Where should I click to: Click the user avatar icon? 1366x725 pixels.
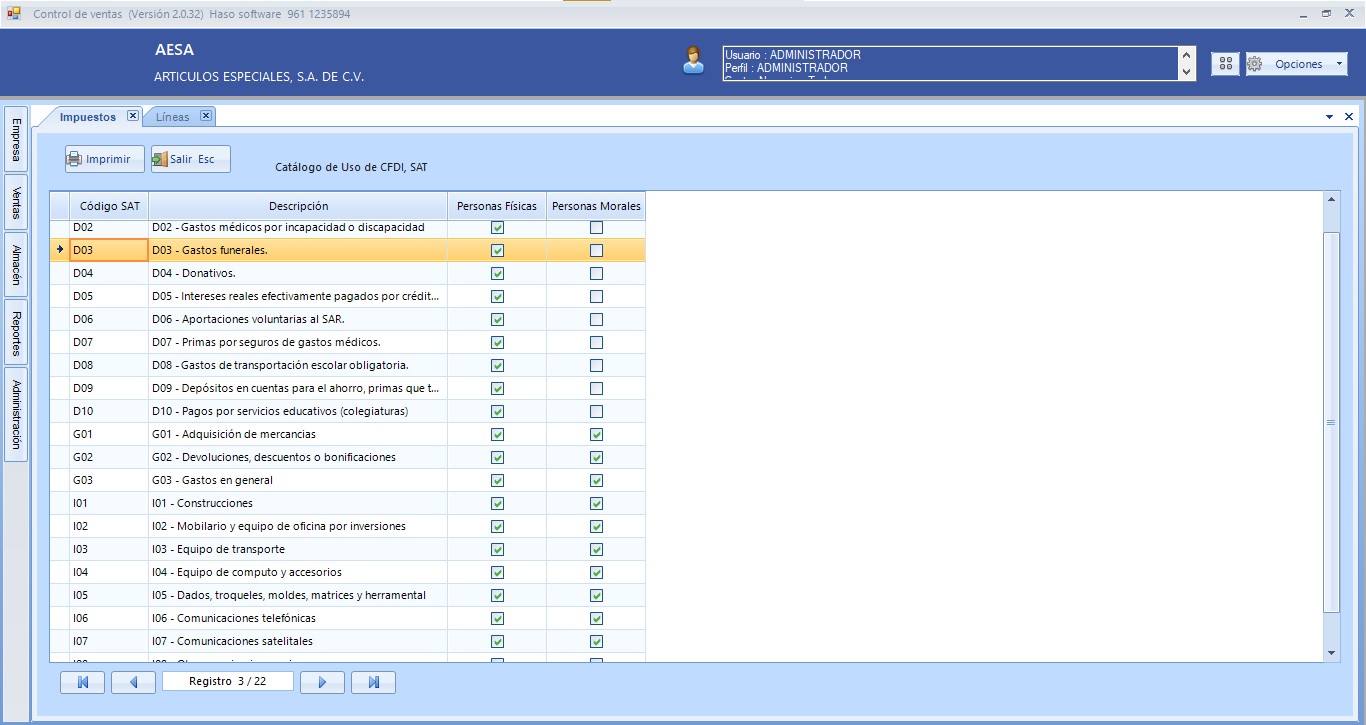point(693,61)
